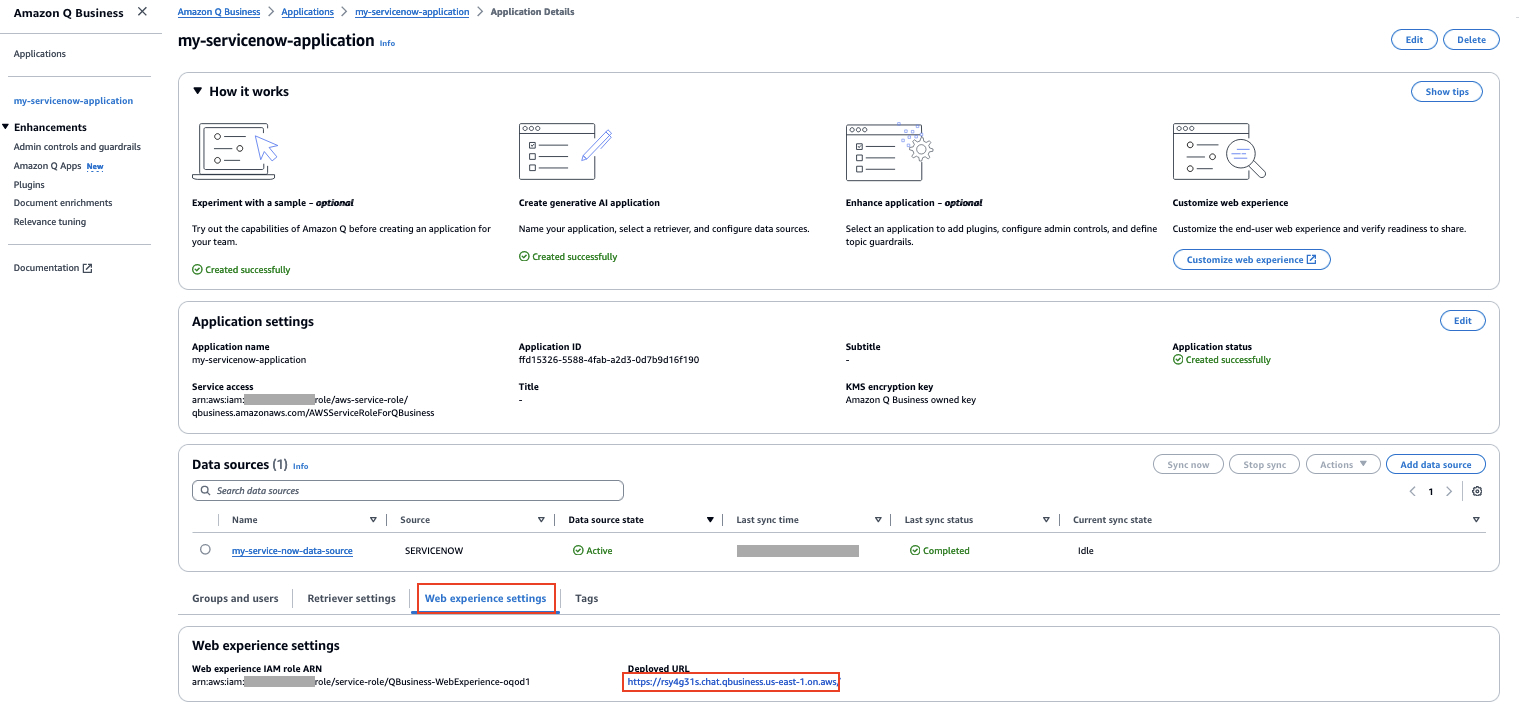
Task: Click the Completed sync status cell
Action: click(940, 551)
